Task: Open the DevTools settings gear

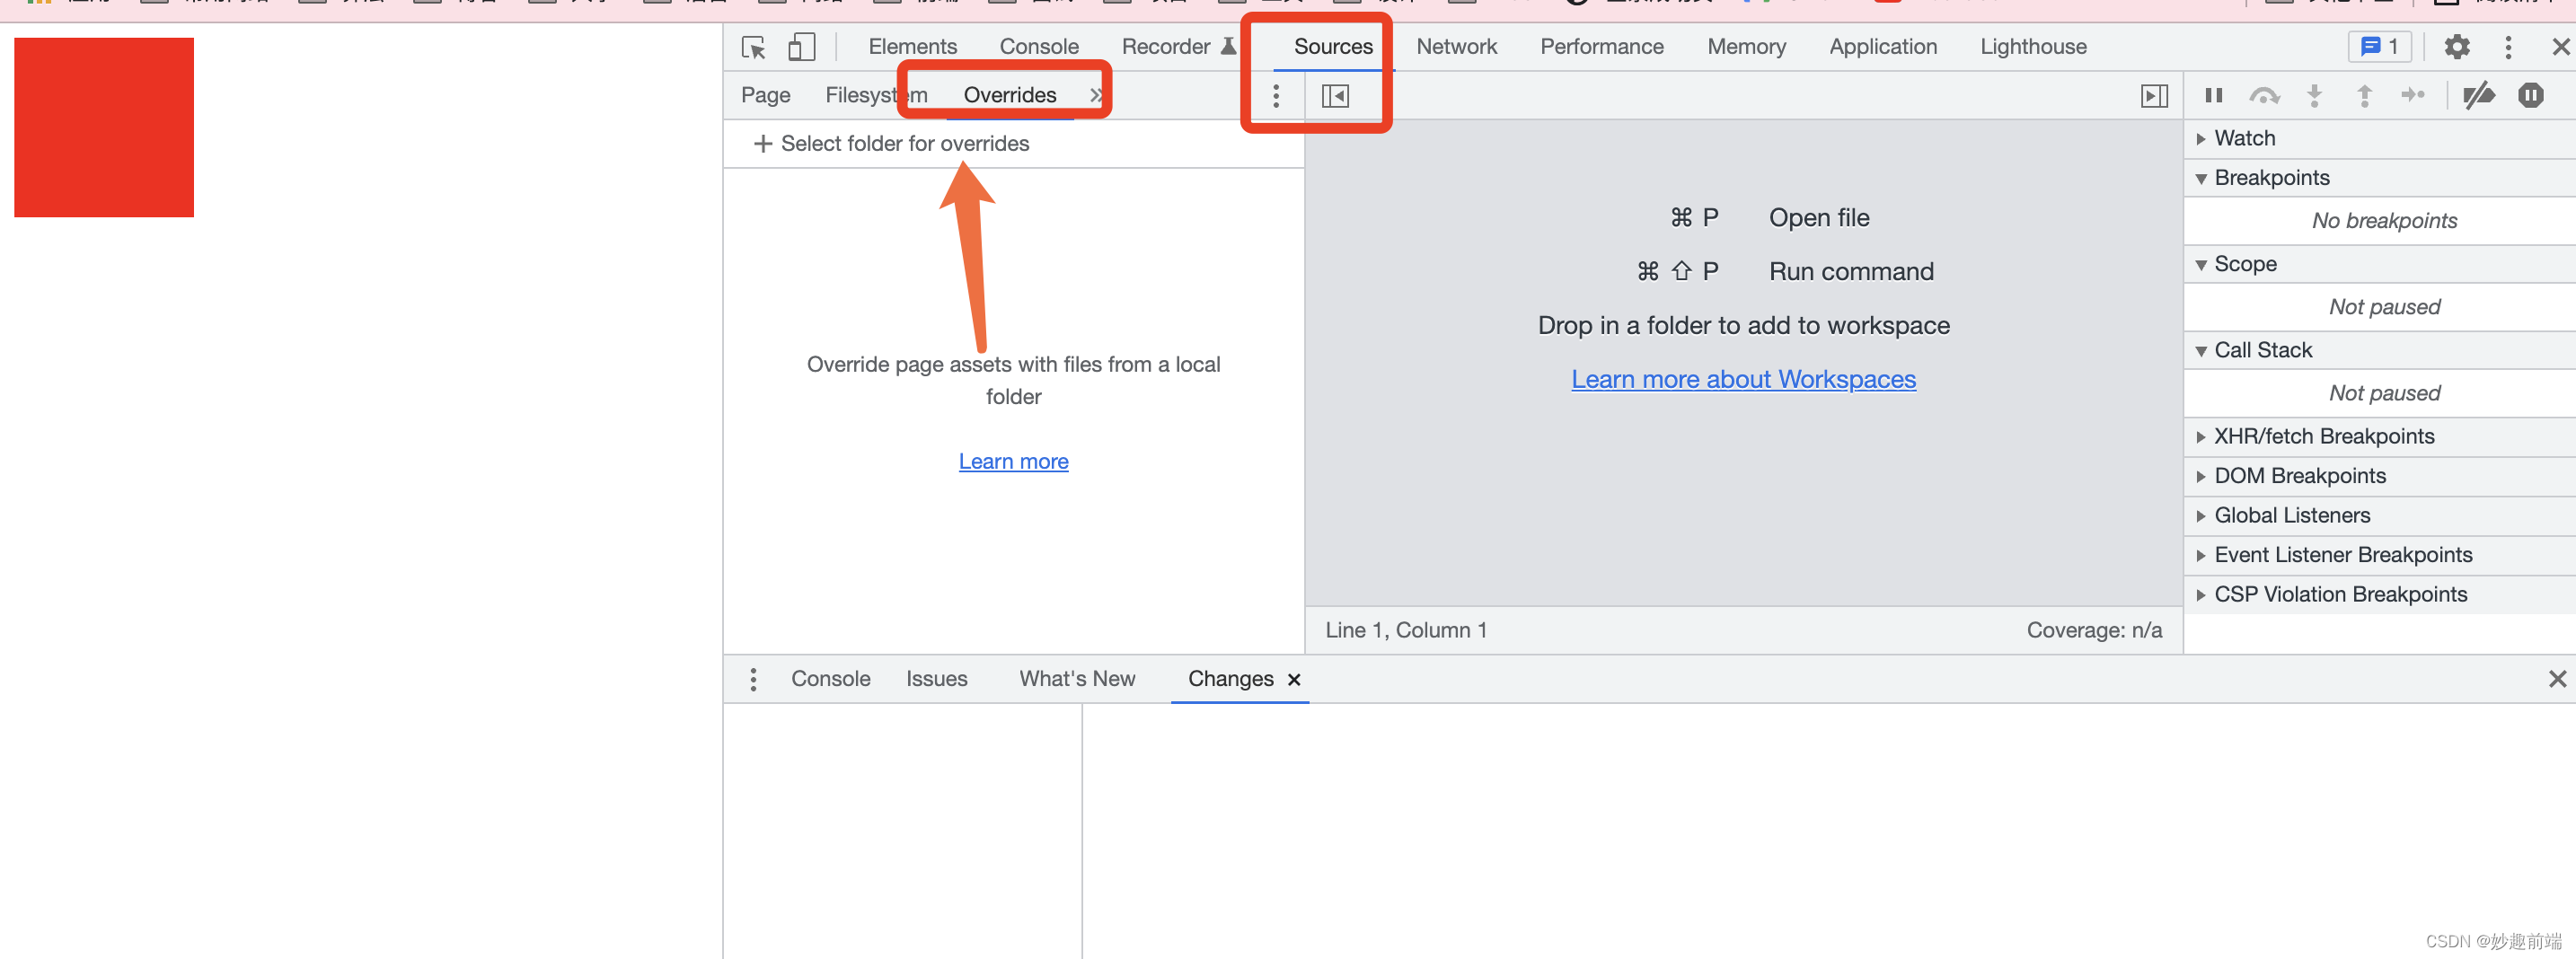Action: (2456, 47)
